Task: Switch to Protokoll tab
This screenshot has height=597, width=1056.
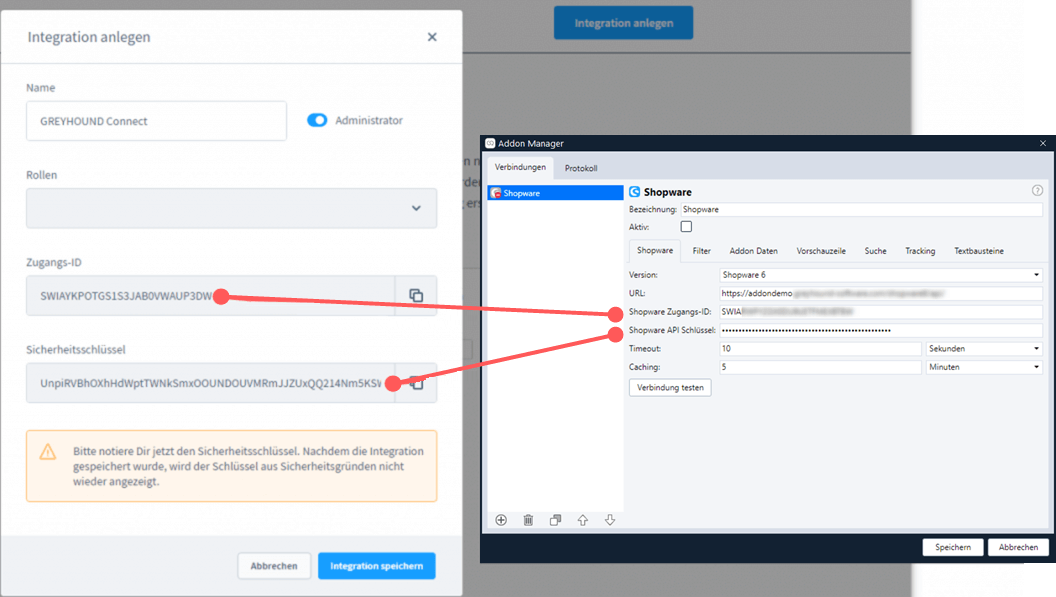Action: click(x=581, y=168)
